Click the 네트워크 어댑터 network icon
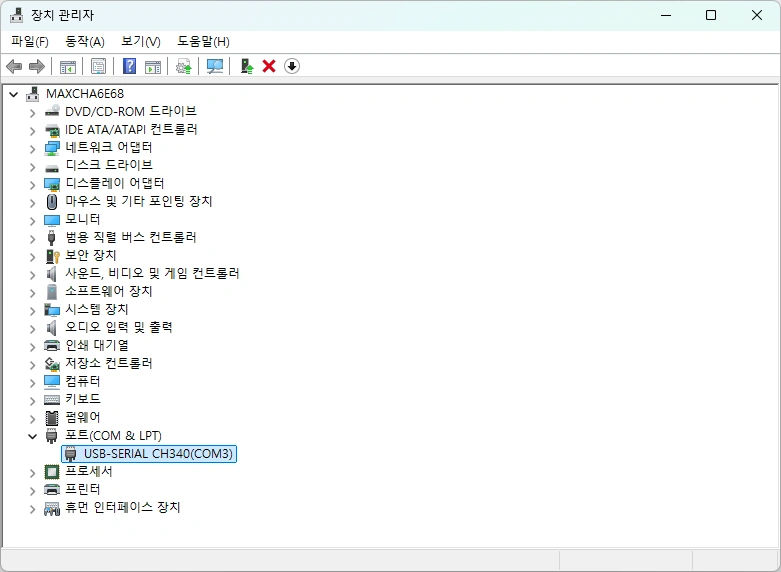781x572 pixels. pos(52,147)
